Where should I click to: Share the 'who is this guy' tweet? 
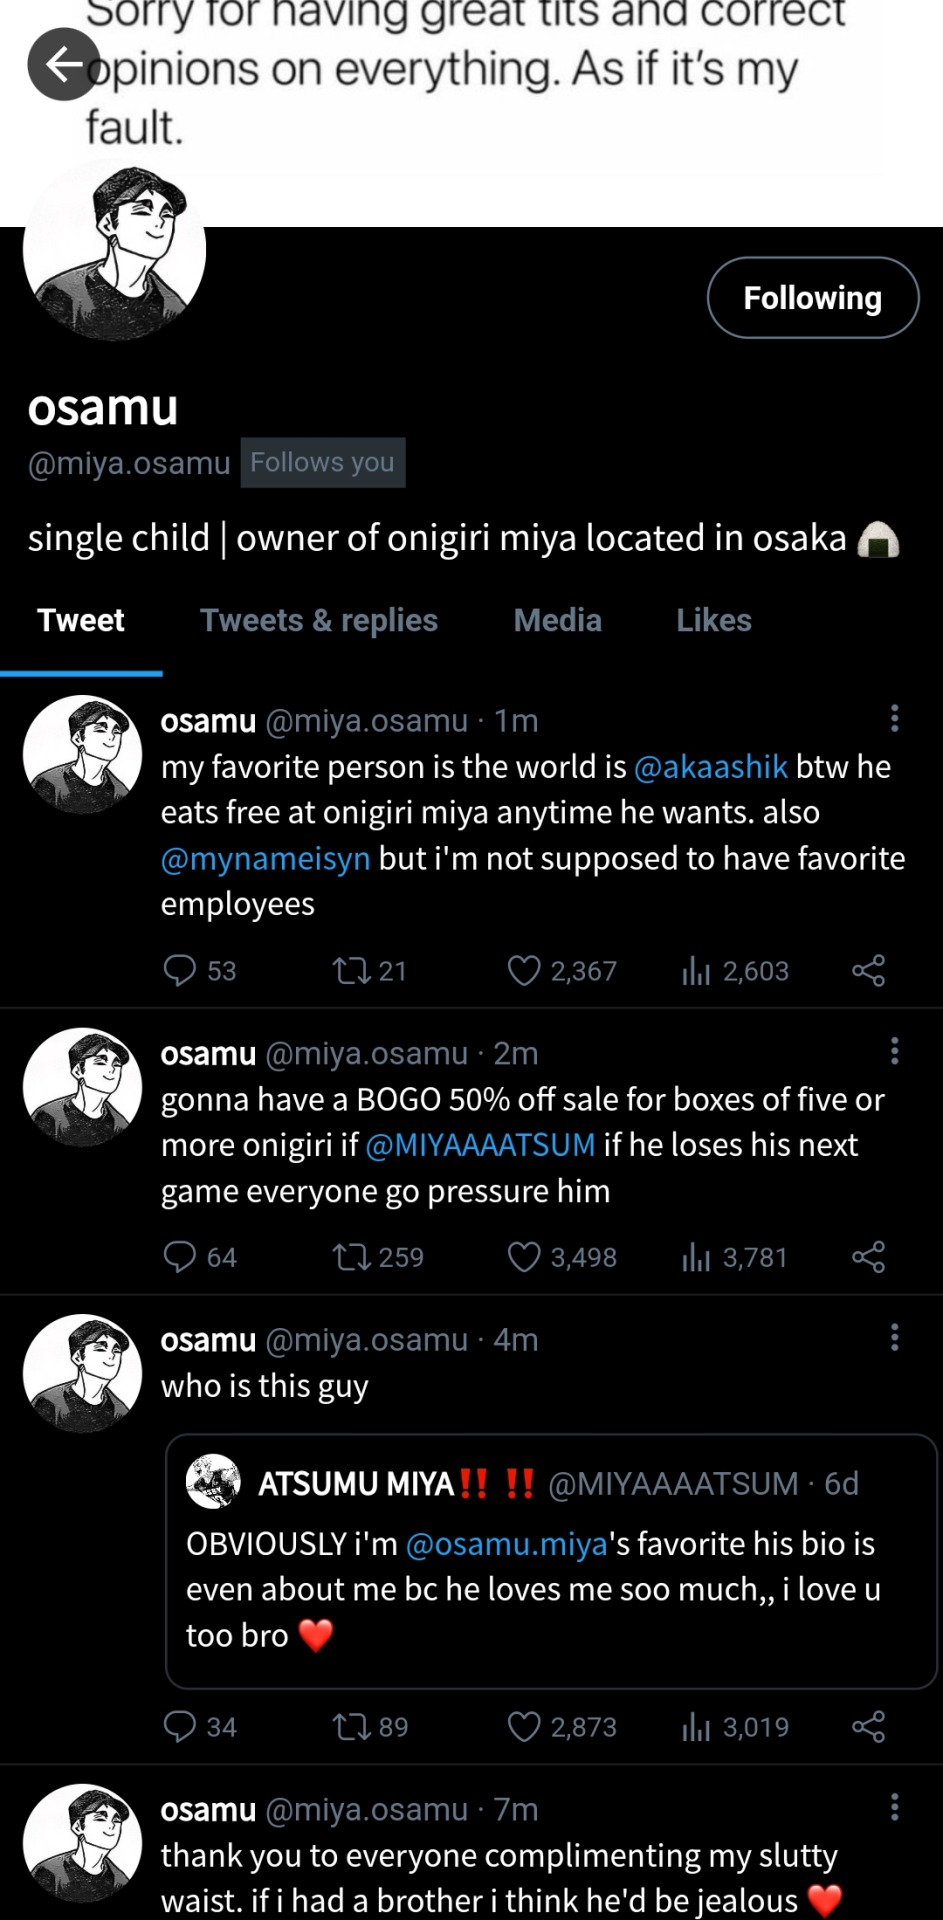point(868,1727)
